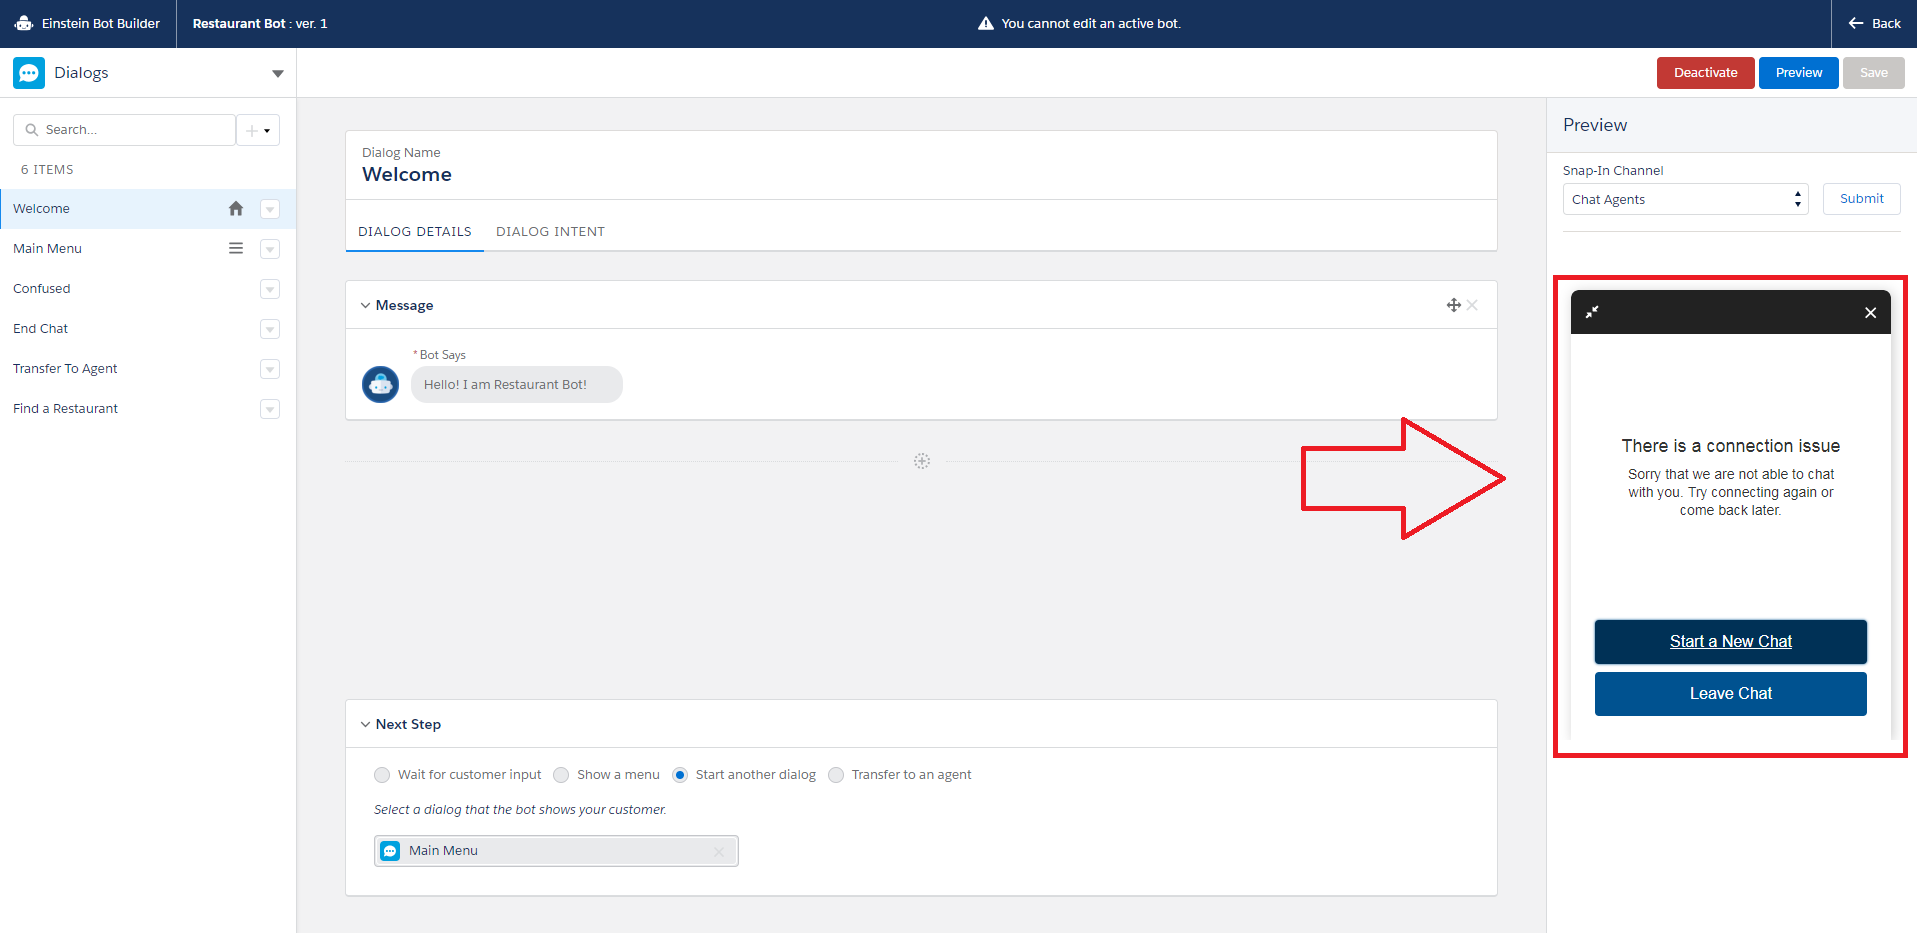The width and height of the screenshot is (1917, 933).
Task: Click the menu icon next to Main Menu
Action: (x=236, y=248)
